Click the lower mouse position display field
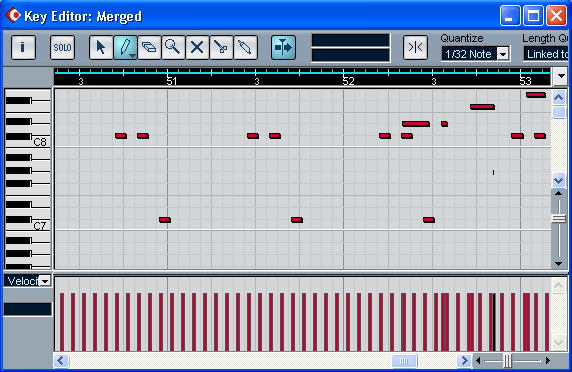This screenshot has width=572, height=372. tap(351, 55)
